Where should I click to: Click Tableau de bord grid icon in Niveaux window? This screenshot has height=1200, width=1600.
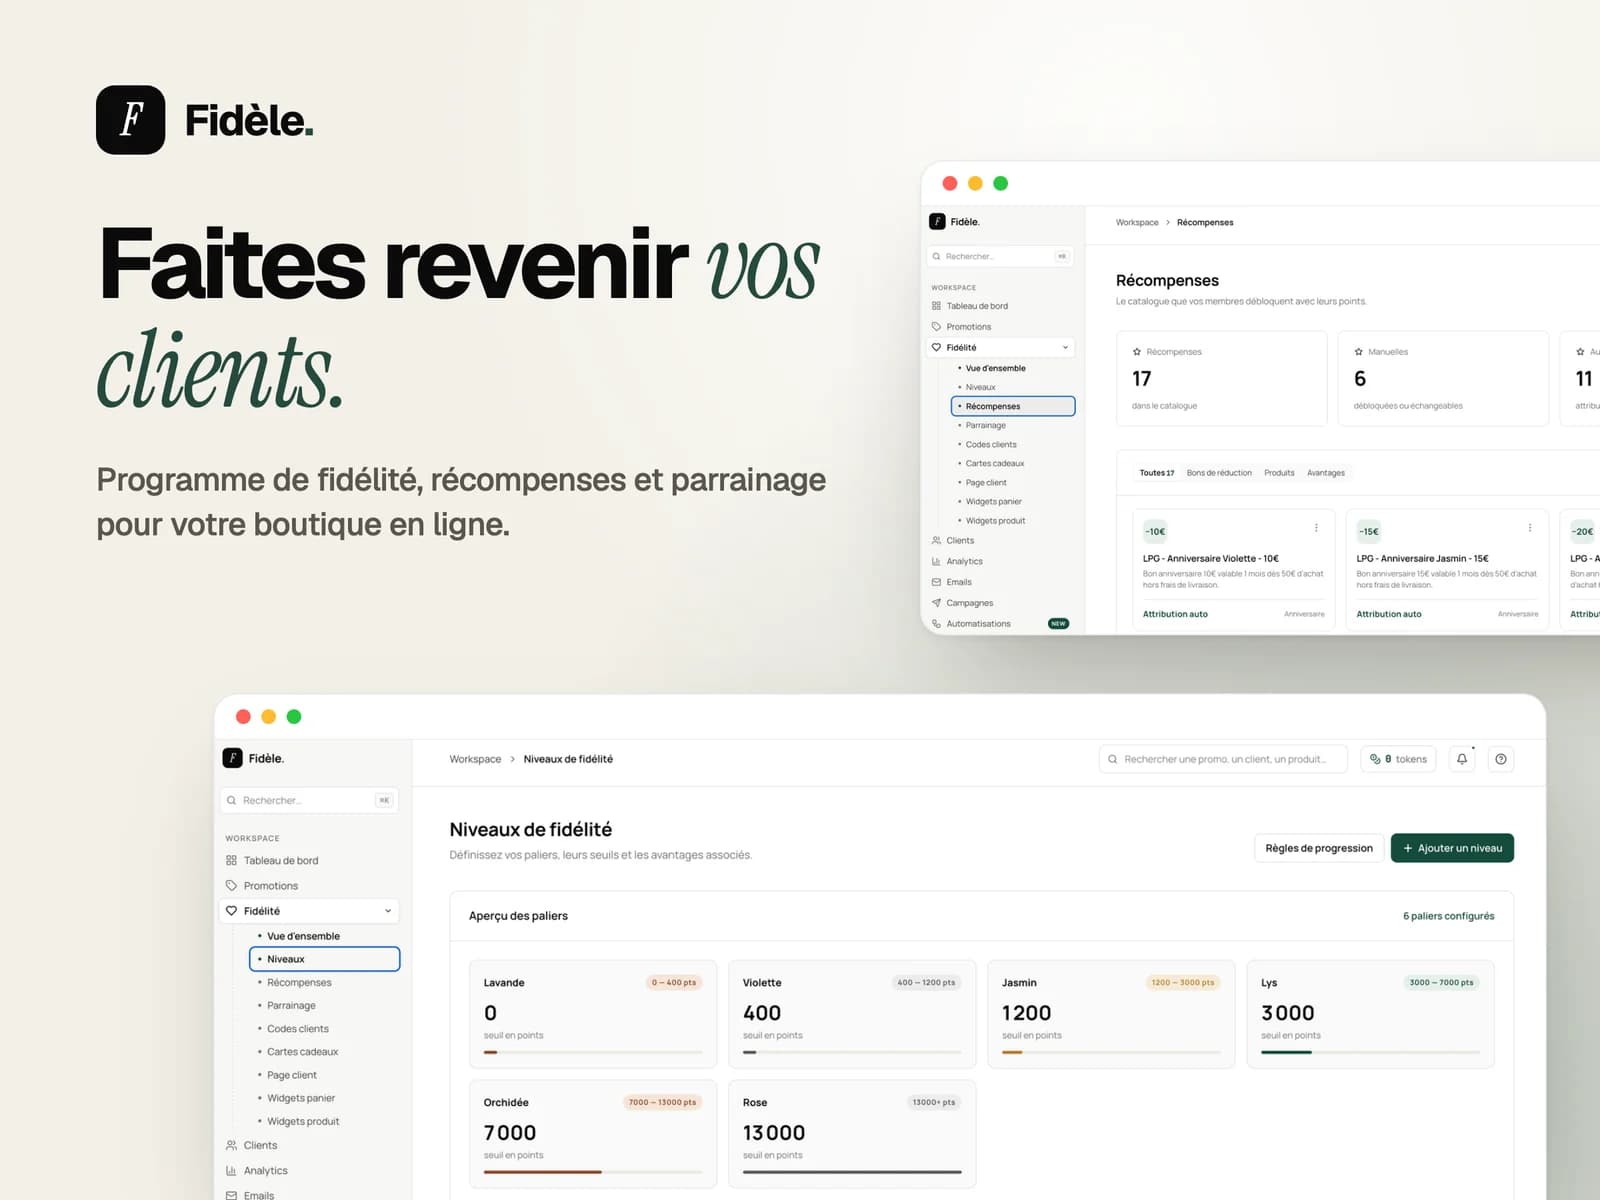click(231, 860)
